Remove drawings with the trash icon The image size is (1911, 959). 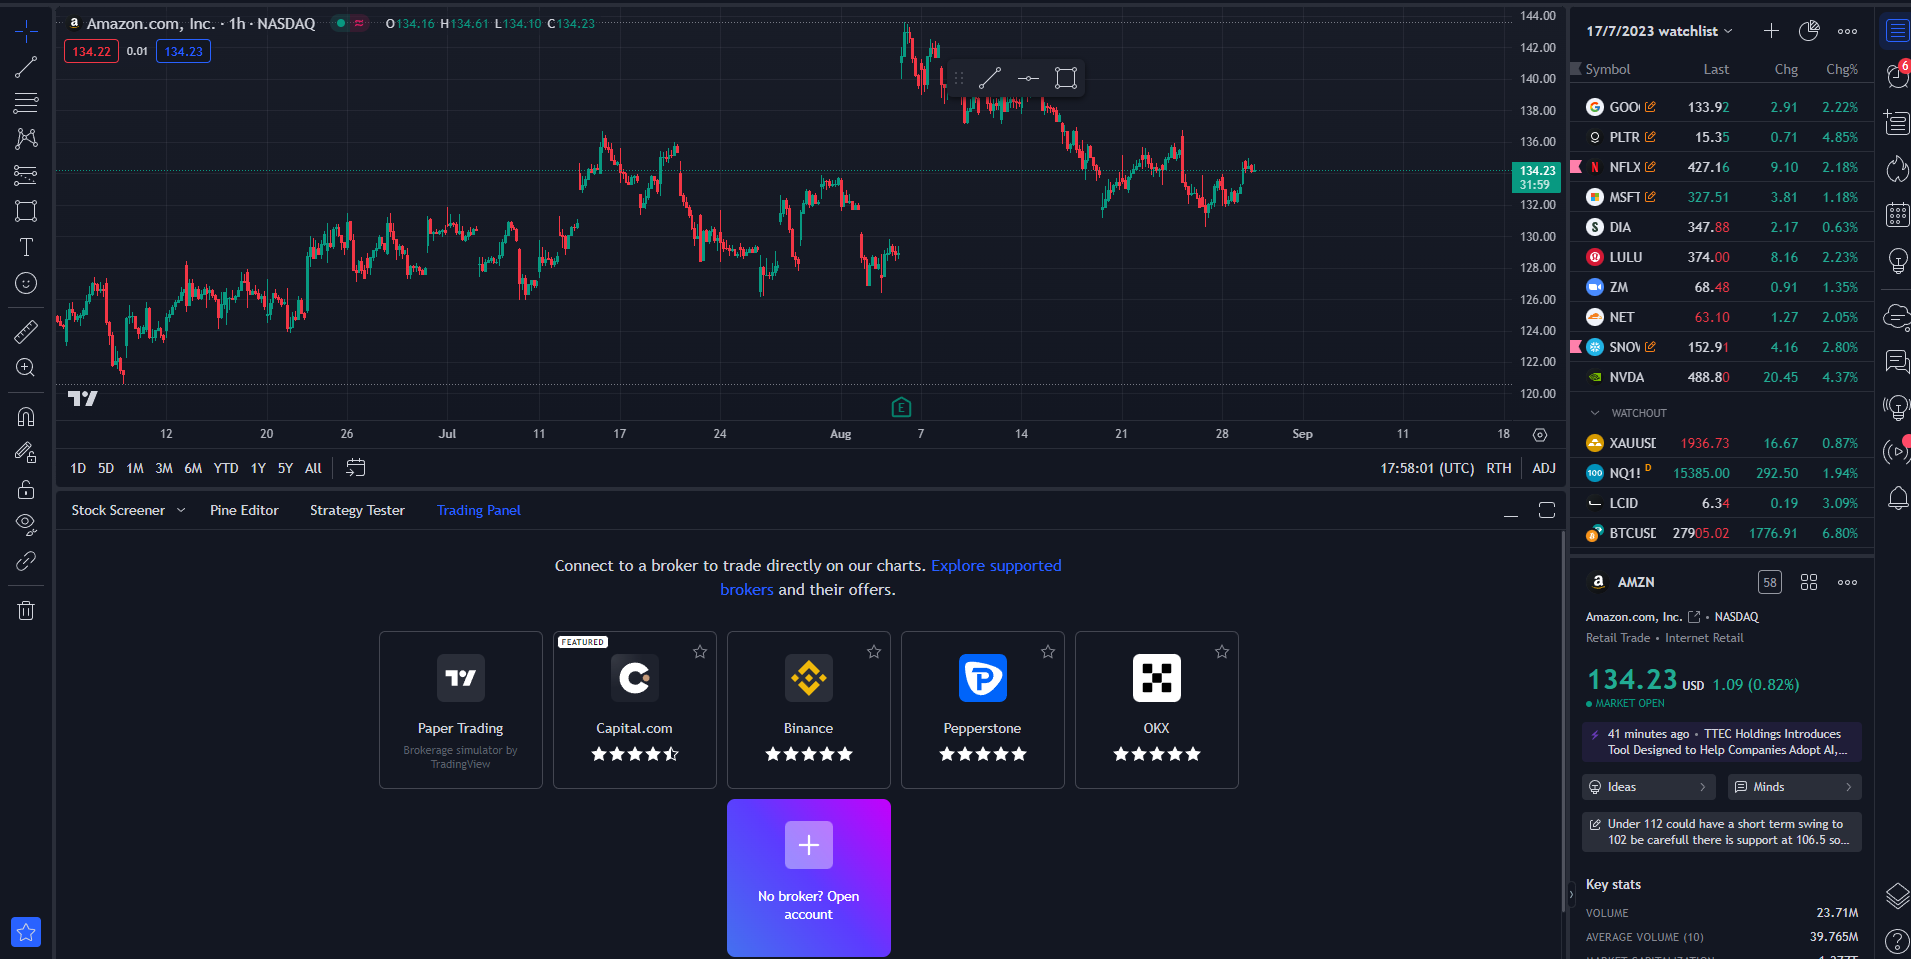coord(26,610)
